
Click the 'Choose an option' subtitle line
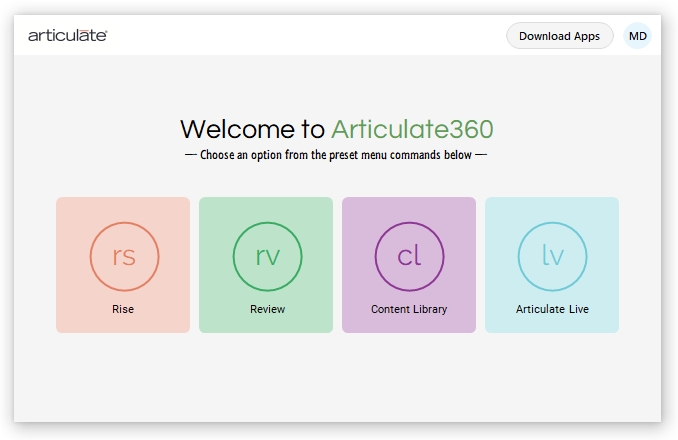(x=336, y=155)
